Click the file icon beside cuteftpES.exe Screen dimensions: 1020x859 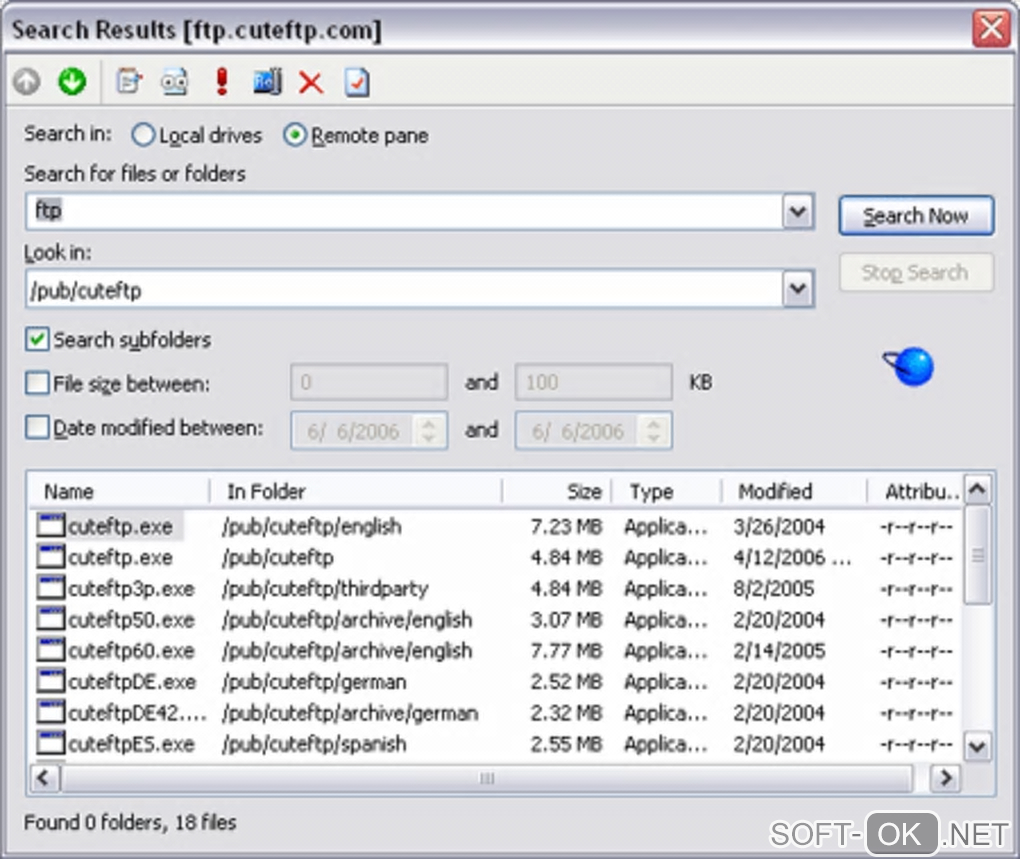click(51, 743)
